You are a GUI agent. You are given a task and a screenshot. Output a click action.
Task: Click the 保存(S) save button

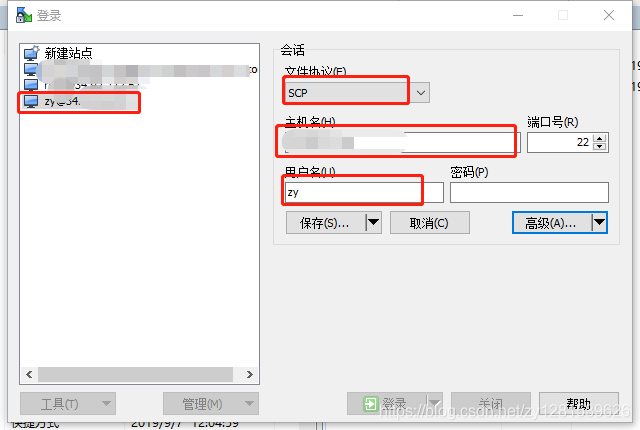(x=325, y=223)
